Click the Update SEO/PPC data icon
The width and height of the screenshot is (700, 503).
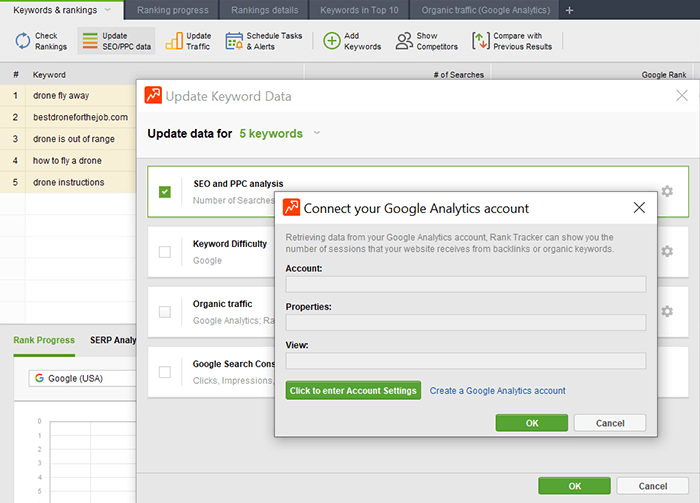[90, 41]
